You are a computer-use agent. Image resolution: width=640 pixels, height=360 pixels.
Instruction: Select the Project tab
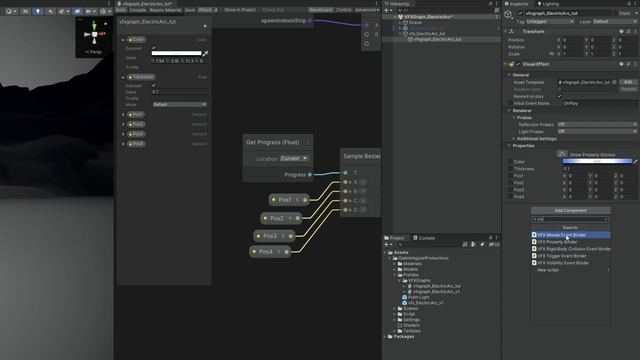394,238
